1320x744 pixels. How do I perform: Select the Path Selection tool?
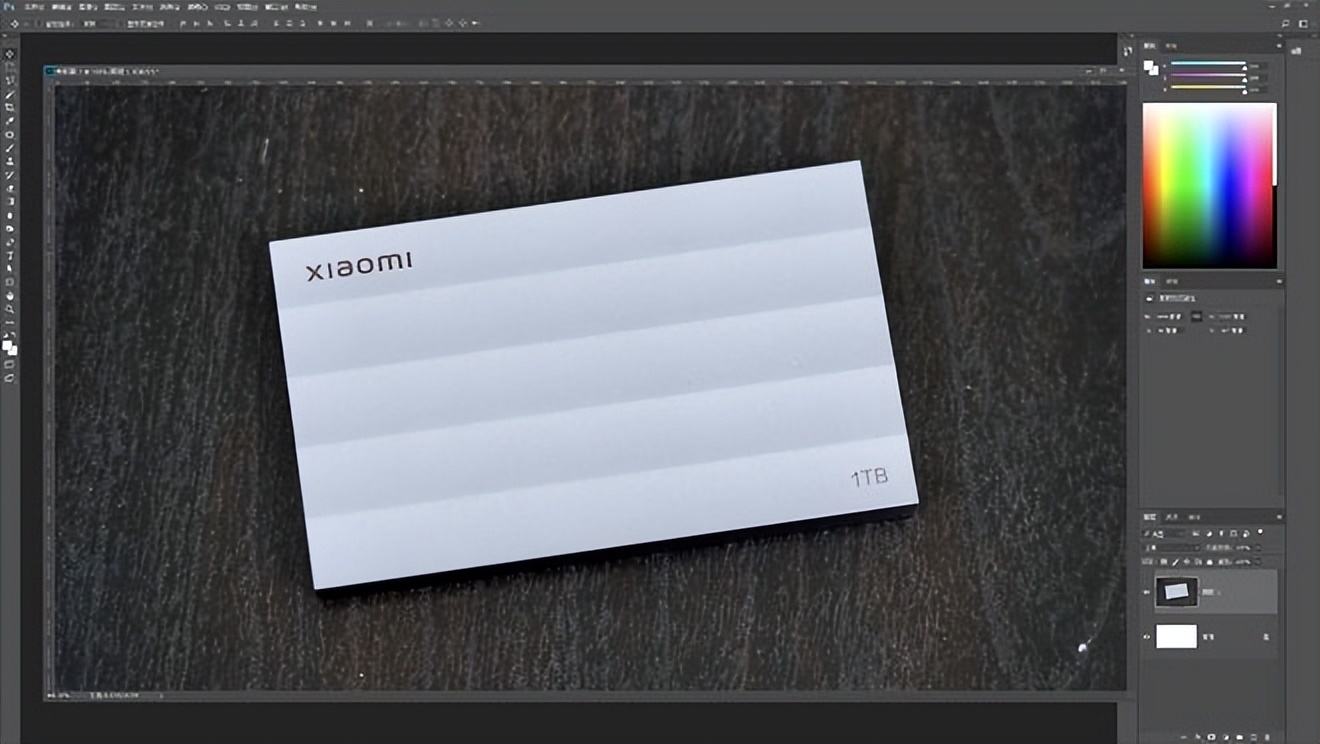point(10,269)
